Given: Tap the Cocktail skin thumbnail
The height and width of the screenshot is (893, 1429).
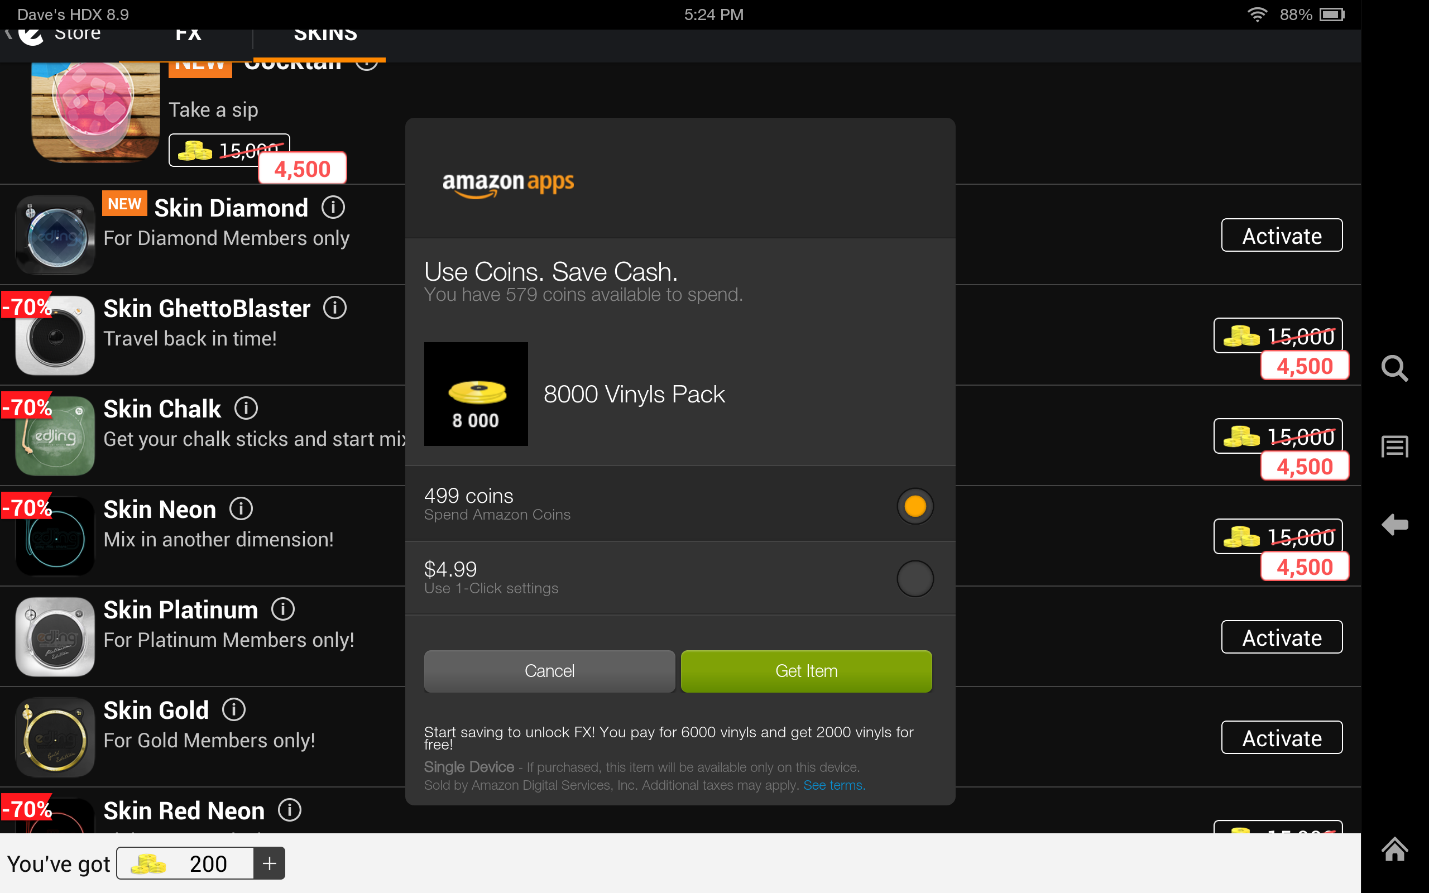Looking at the screenshot, I should [95, 111].
